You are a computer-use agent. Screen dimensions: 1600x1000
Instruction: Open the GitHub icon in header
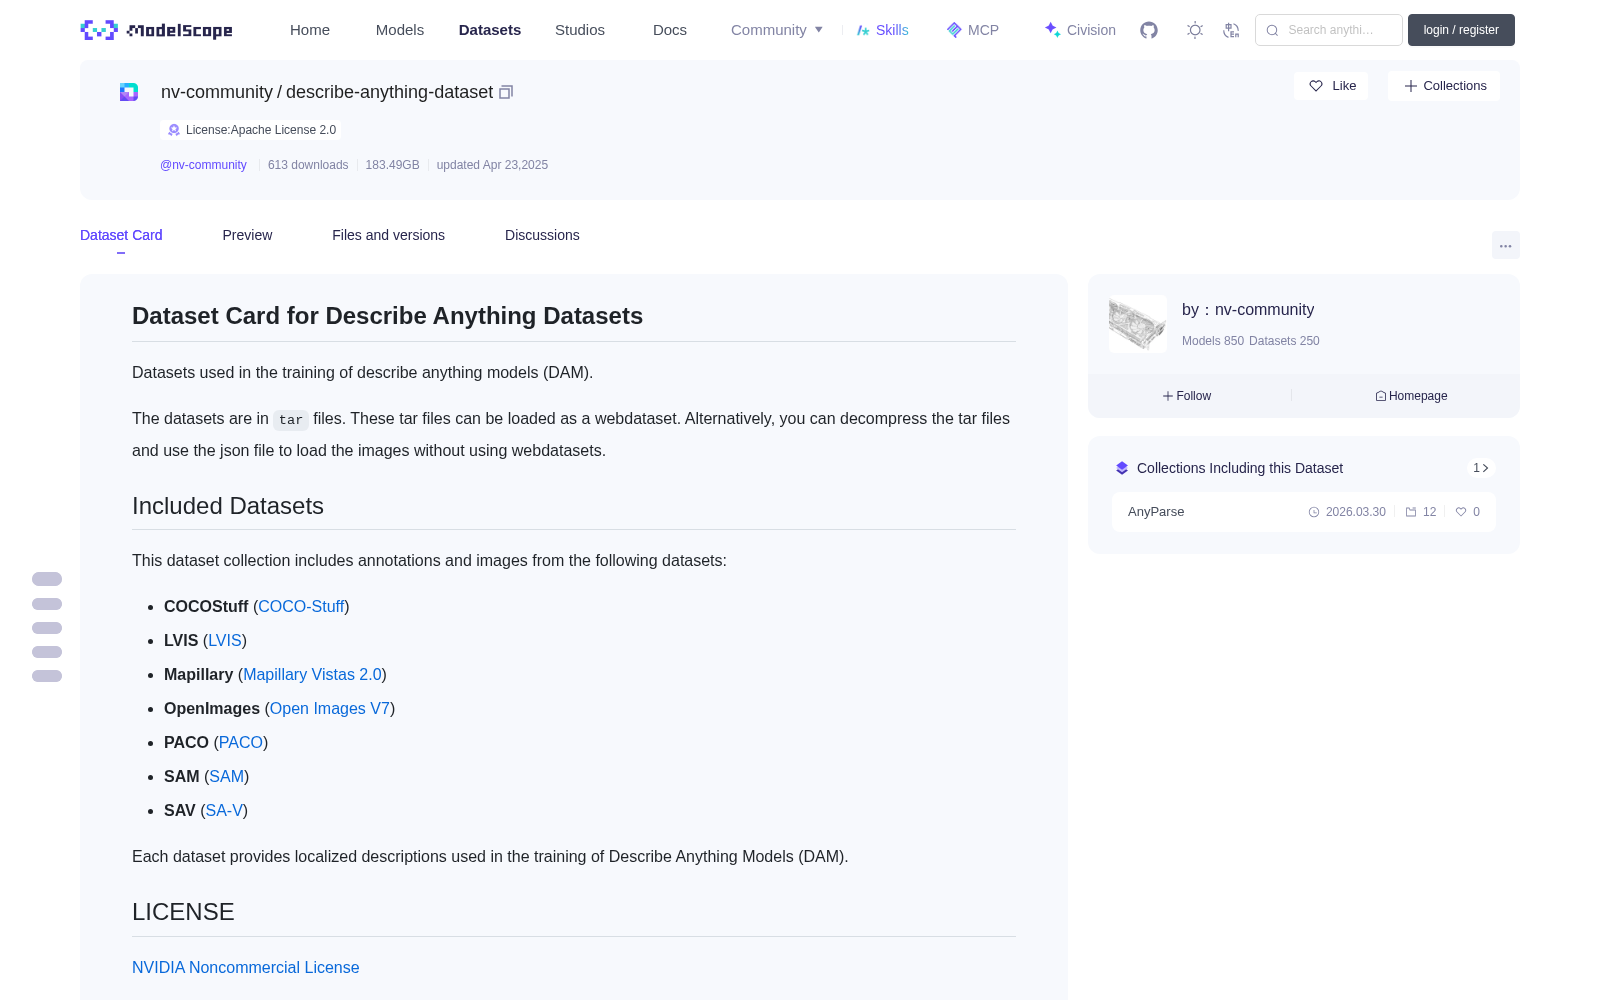[x=1149, y=30]
